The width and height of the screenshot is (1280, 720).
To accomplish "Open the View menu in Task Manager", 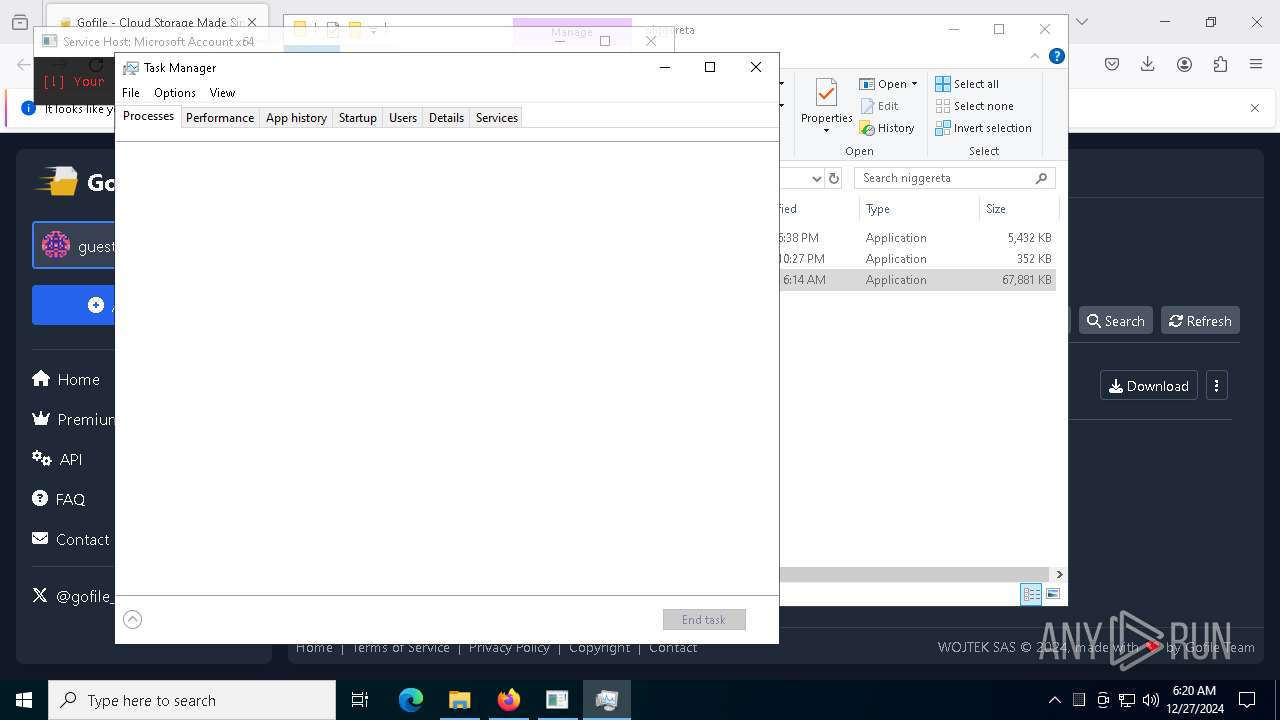I will coord(222,92).
